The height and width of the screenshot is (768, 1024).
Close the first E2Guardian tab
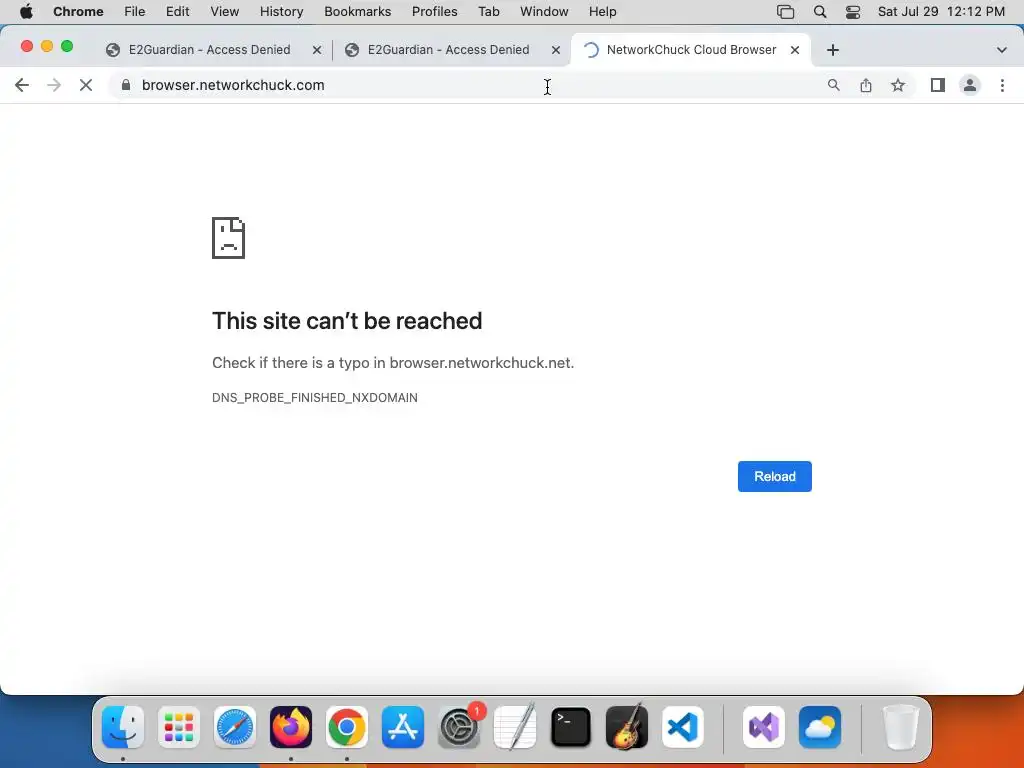click(x=317, y=50)
